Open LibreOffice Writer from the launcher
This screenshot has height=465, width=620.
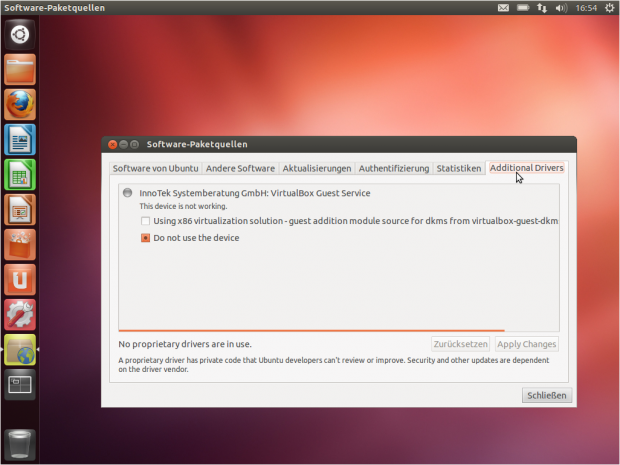click(x=20, y=139)
